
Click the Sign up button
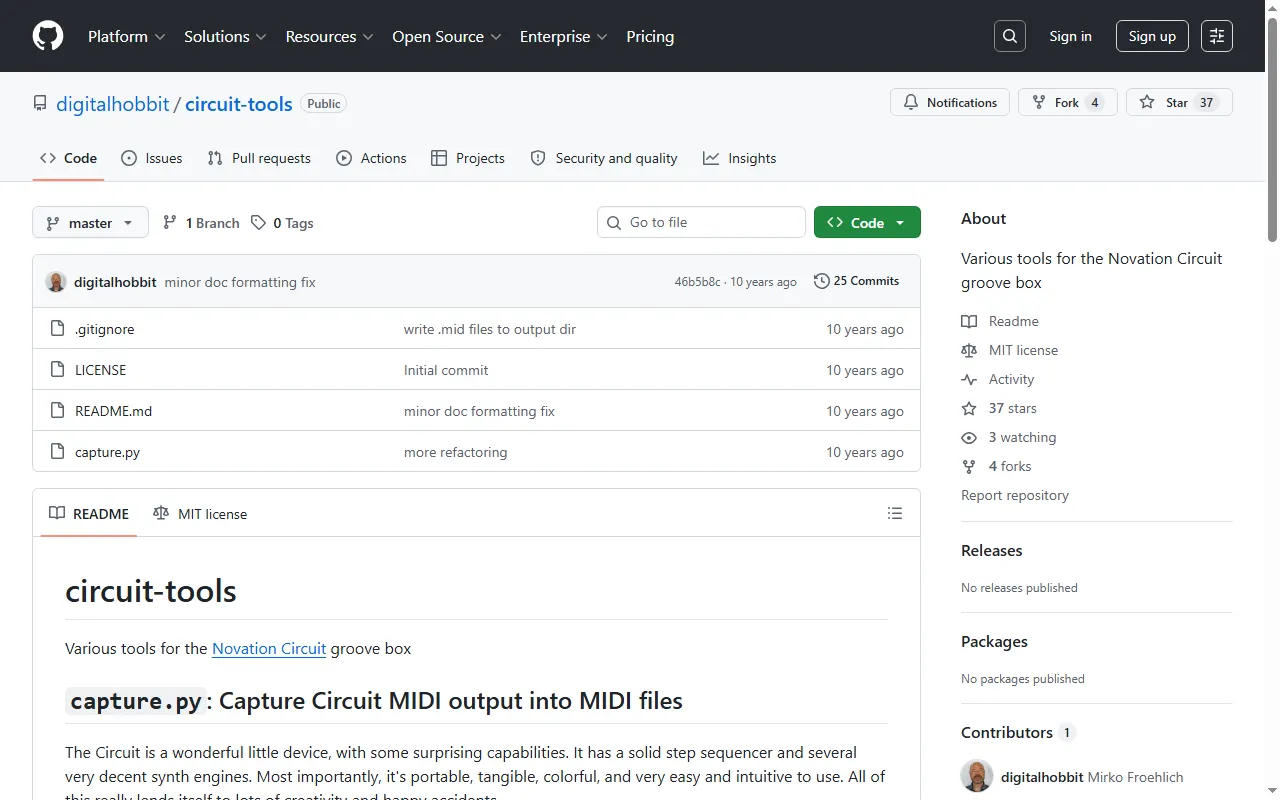coord(1152,36)
